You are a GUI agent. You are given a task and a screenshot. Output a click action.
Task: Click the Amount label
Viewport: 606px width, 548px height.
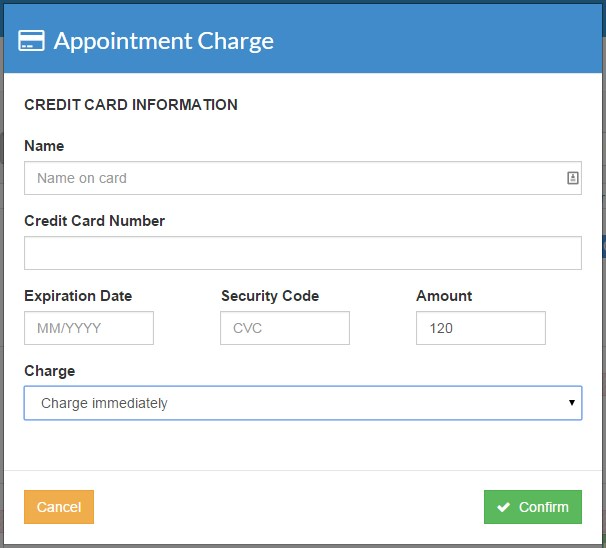444,296
